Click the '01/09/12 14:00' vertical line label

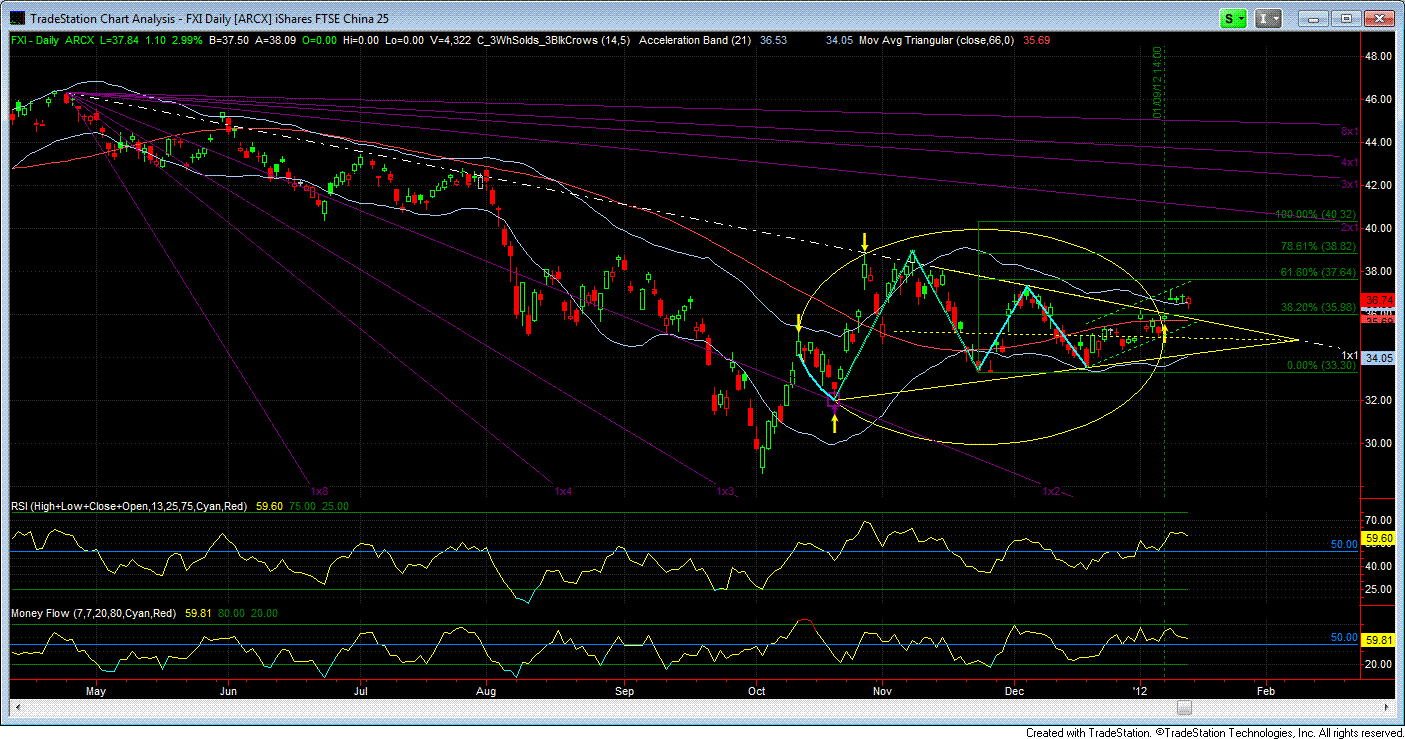tap(1158, 82)
